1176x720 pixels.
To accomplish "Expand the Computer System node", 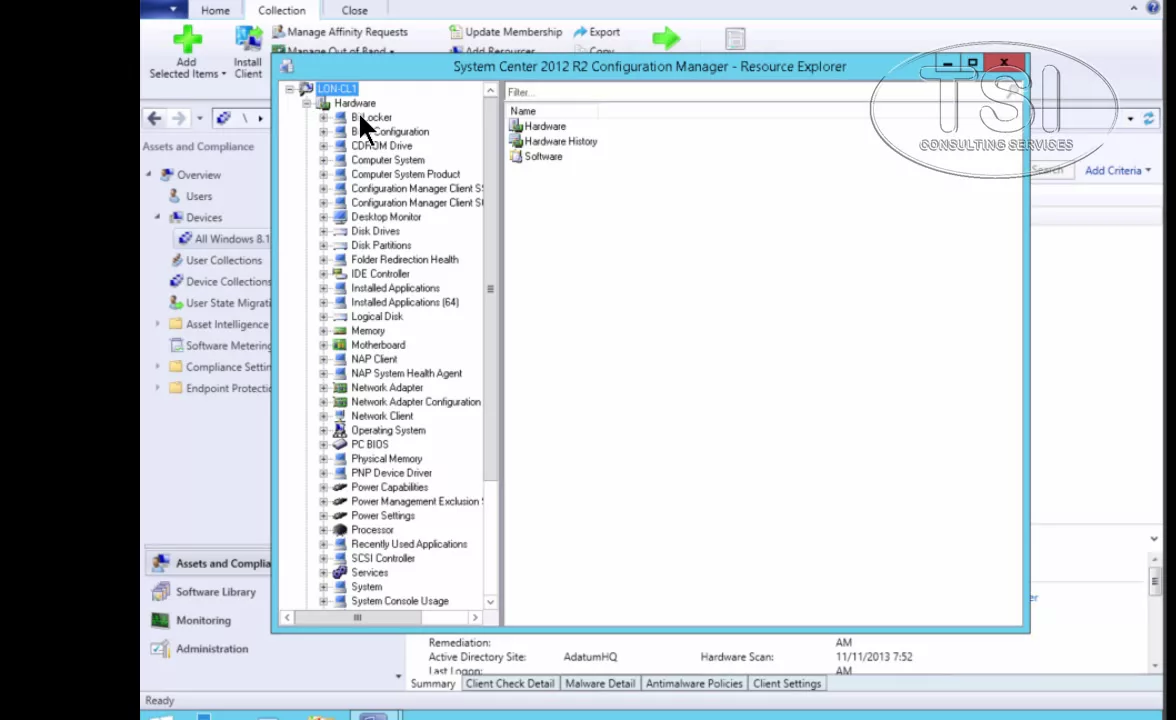I will [323, 160].
